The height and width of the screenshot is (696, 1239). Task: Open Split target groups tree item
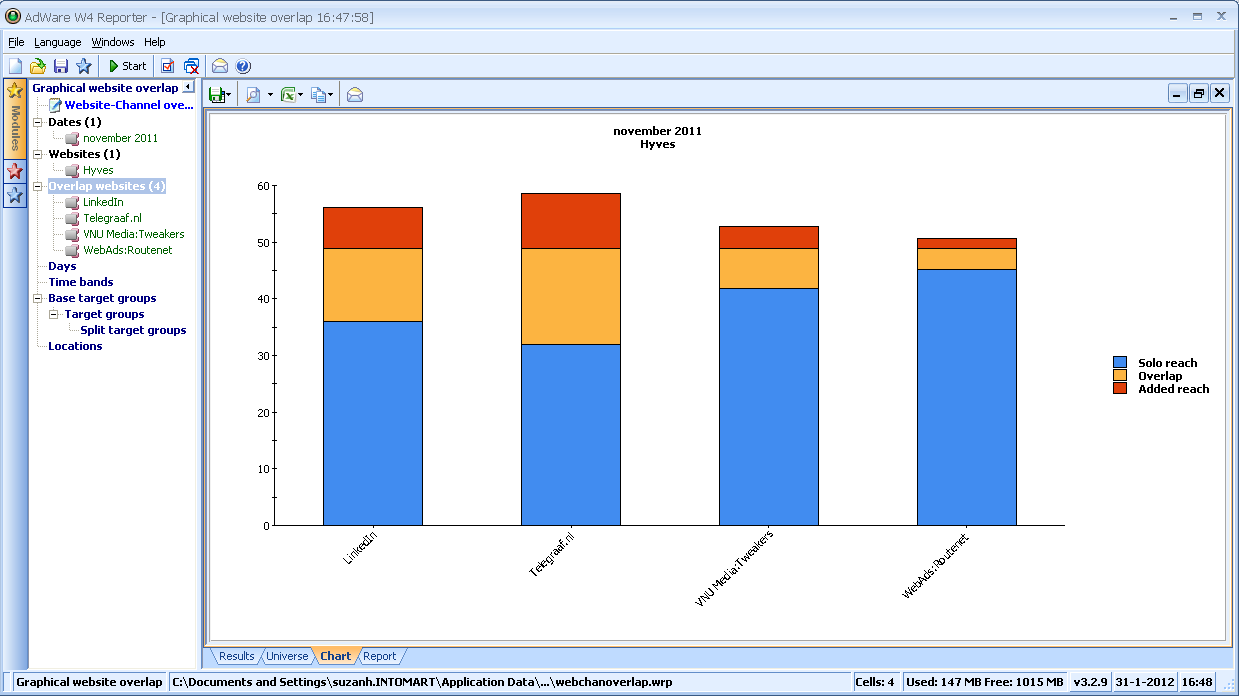(133, 330)
